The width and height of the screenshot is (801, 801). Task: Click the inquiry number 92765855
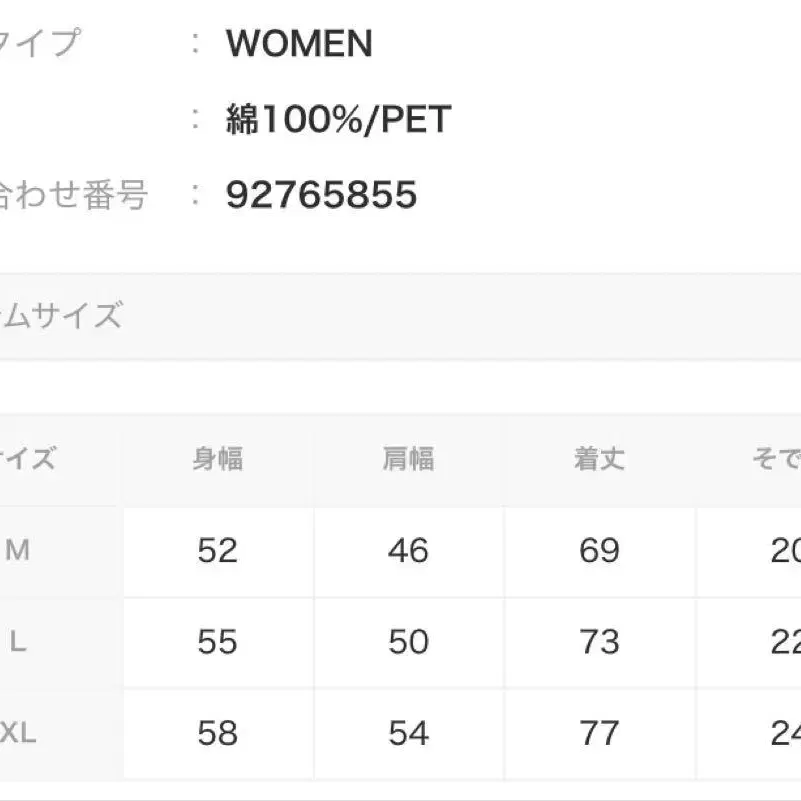(321, 194)
